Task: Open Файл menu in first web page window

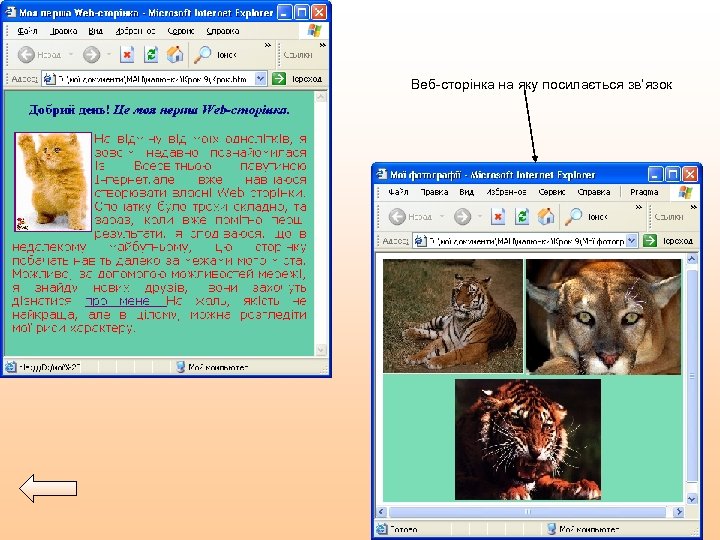Action: (x=27, y=31)
